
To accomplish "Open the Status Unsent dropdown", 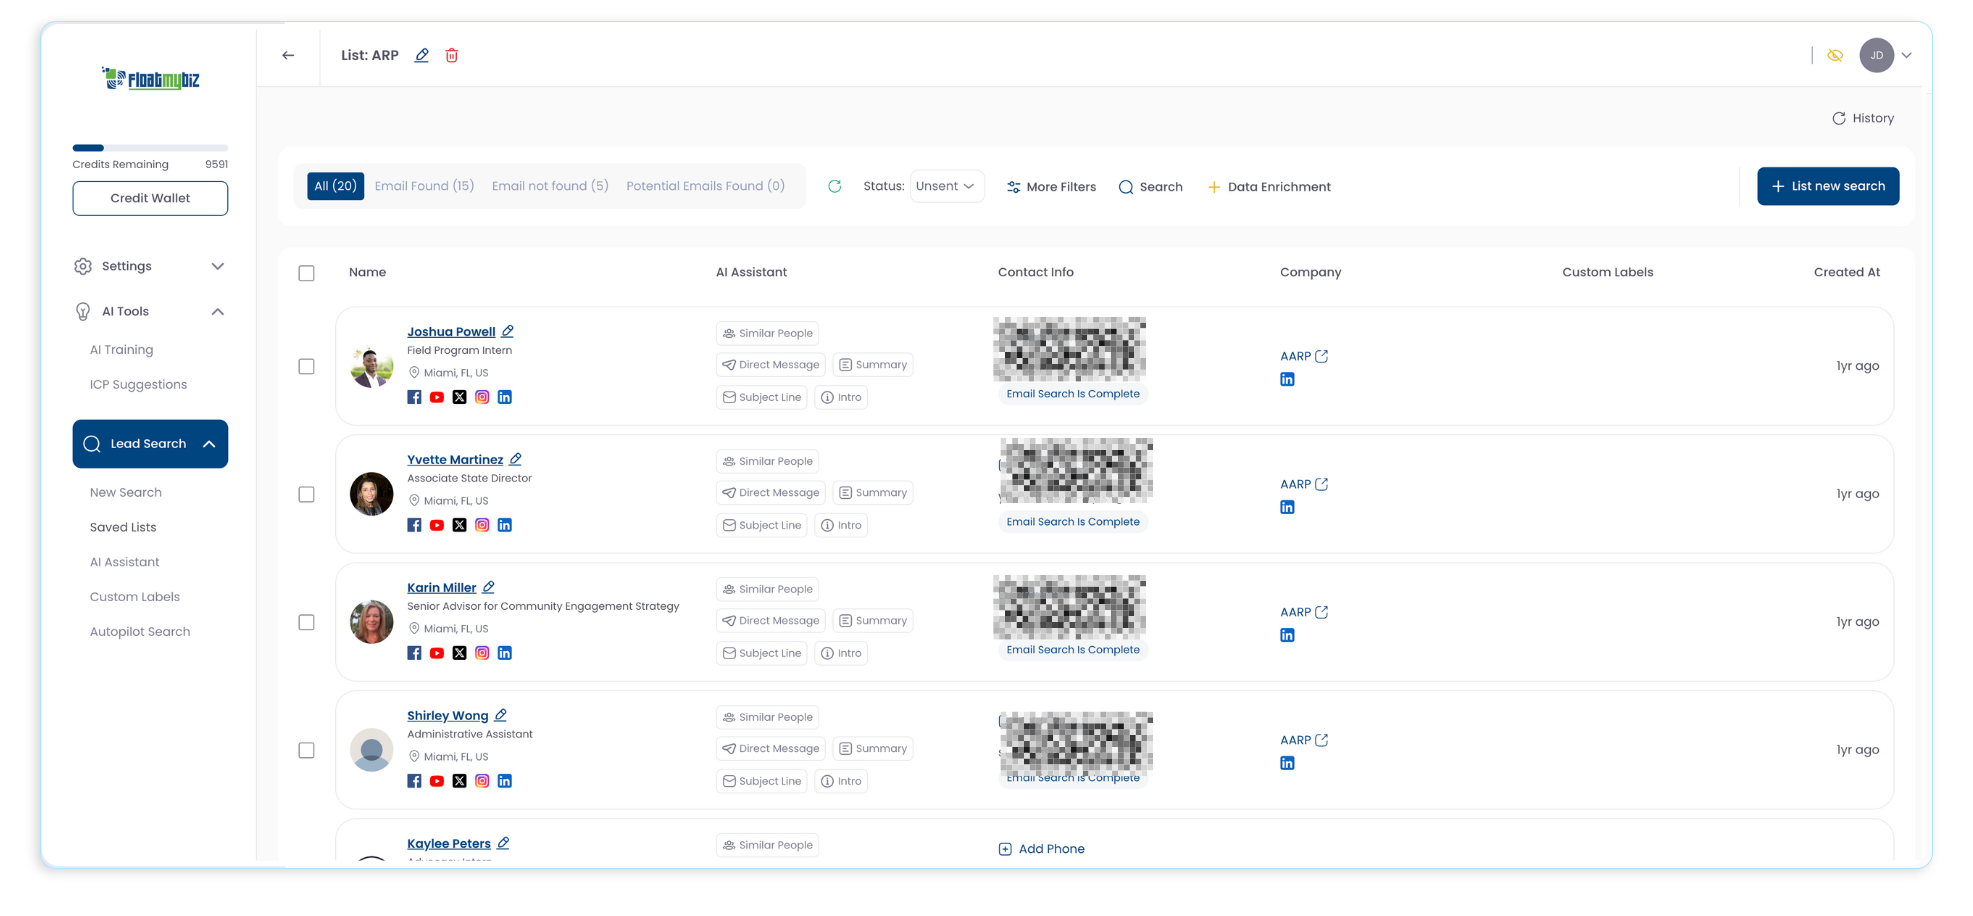I will (x=946, y=186).
